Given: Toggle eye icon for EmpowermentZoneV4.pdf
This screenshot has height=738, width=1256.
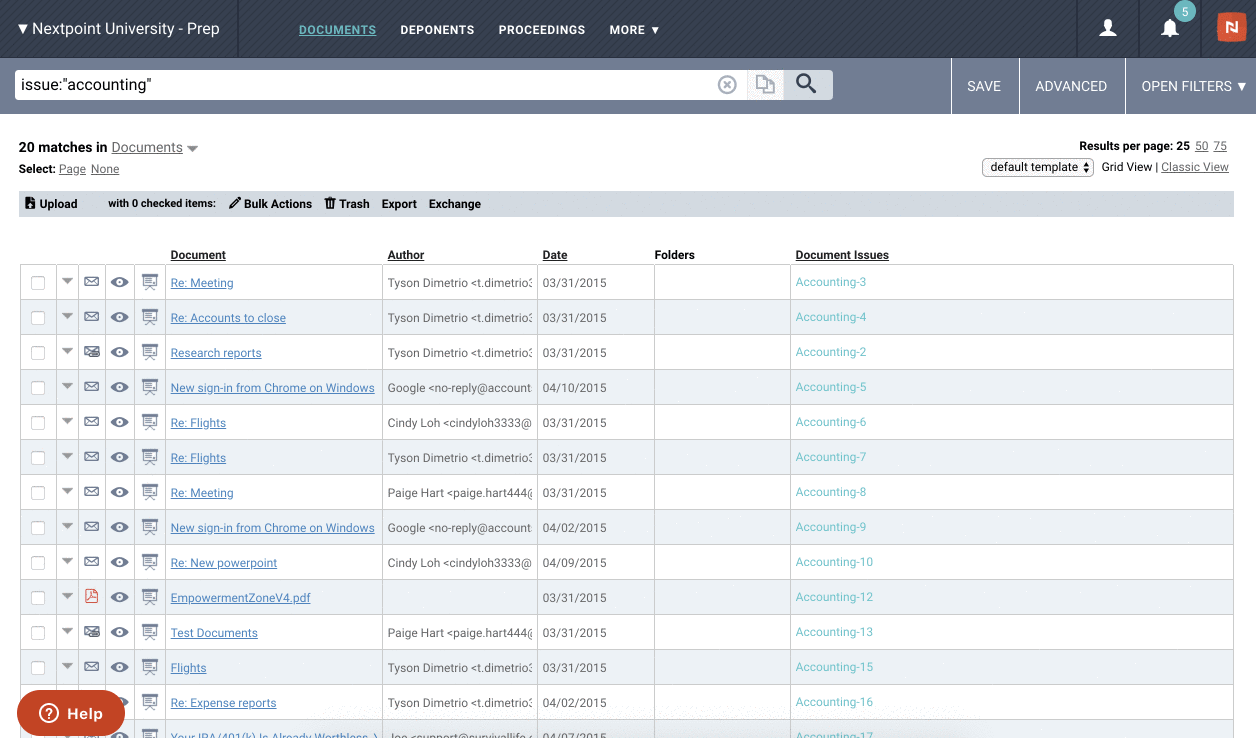Looking at the screenshot, I should [x=120, y=597].
